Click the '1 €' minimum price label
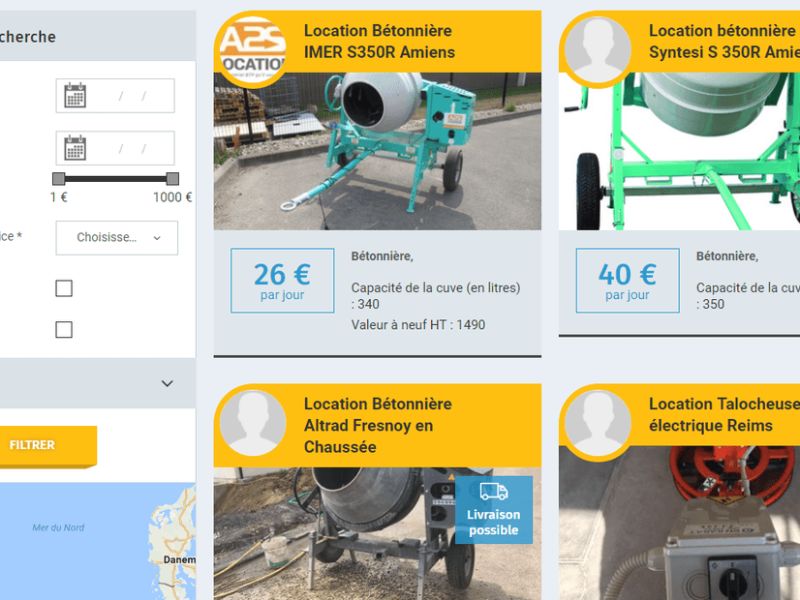 (x=59, y=197)
